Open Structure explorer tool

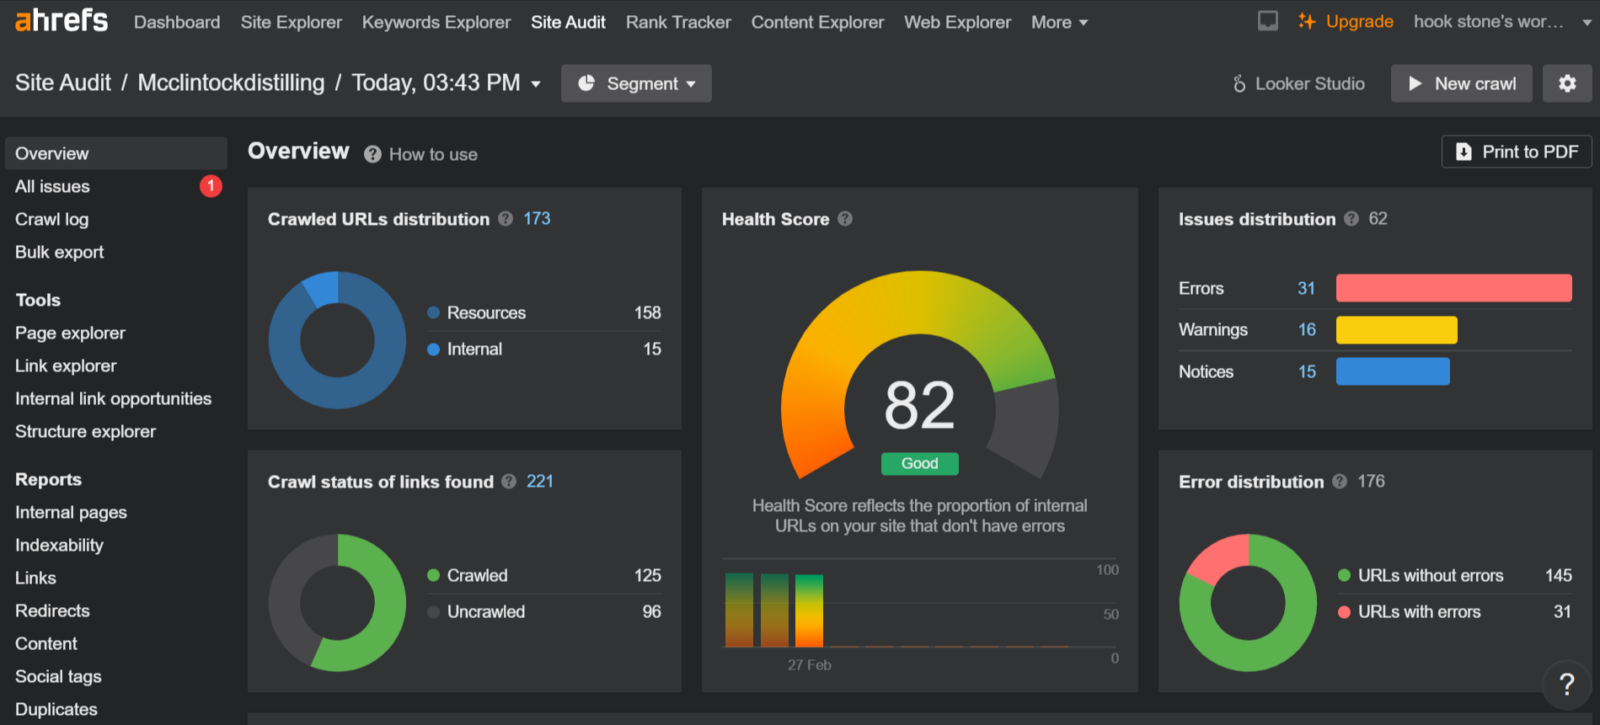tap(85, 432)
